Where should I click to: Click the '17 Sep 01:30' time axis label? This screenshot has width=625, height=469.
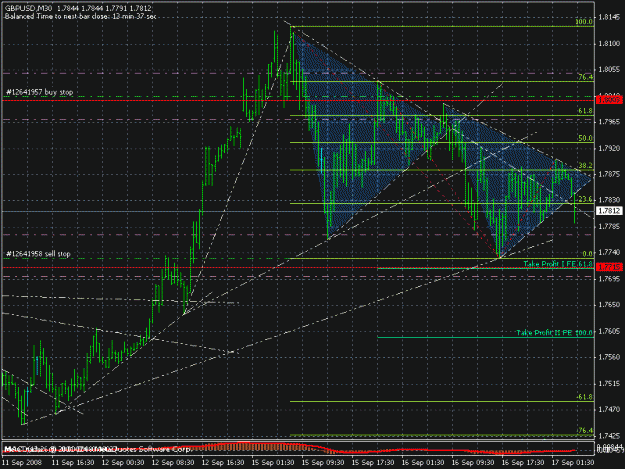(x=572, y=463)
